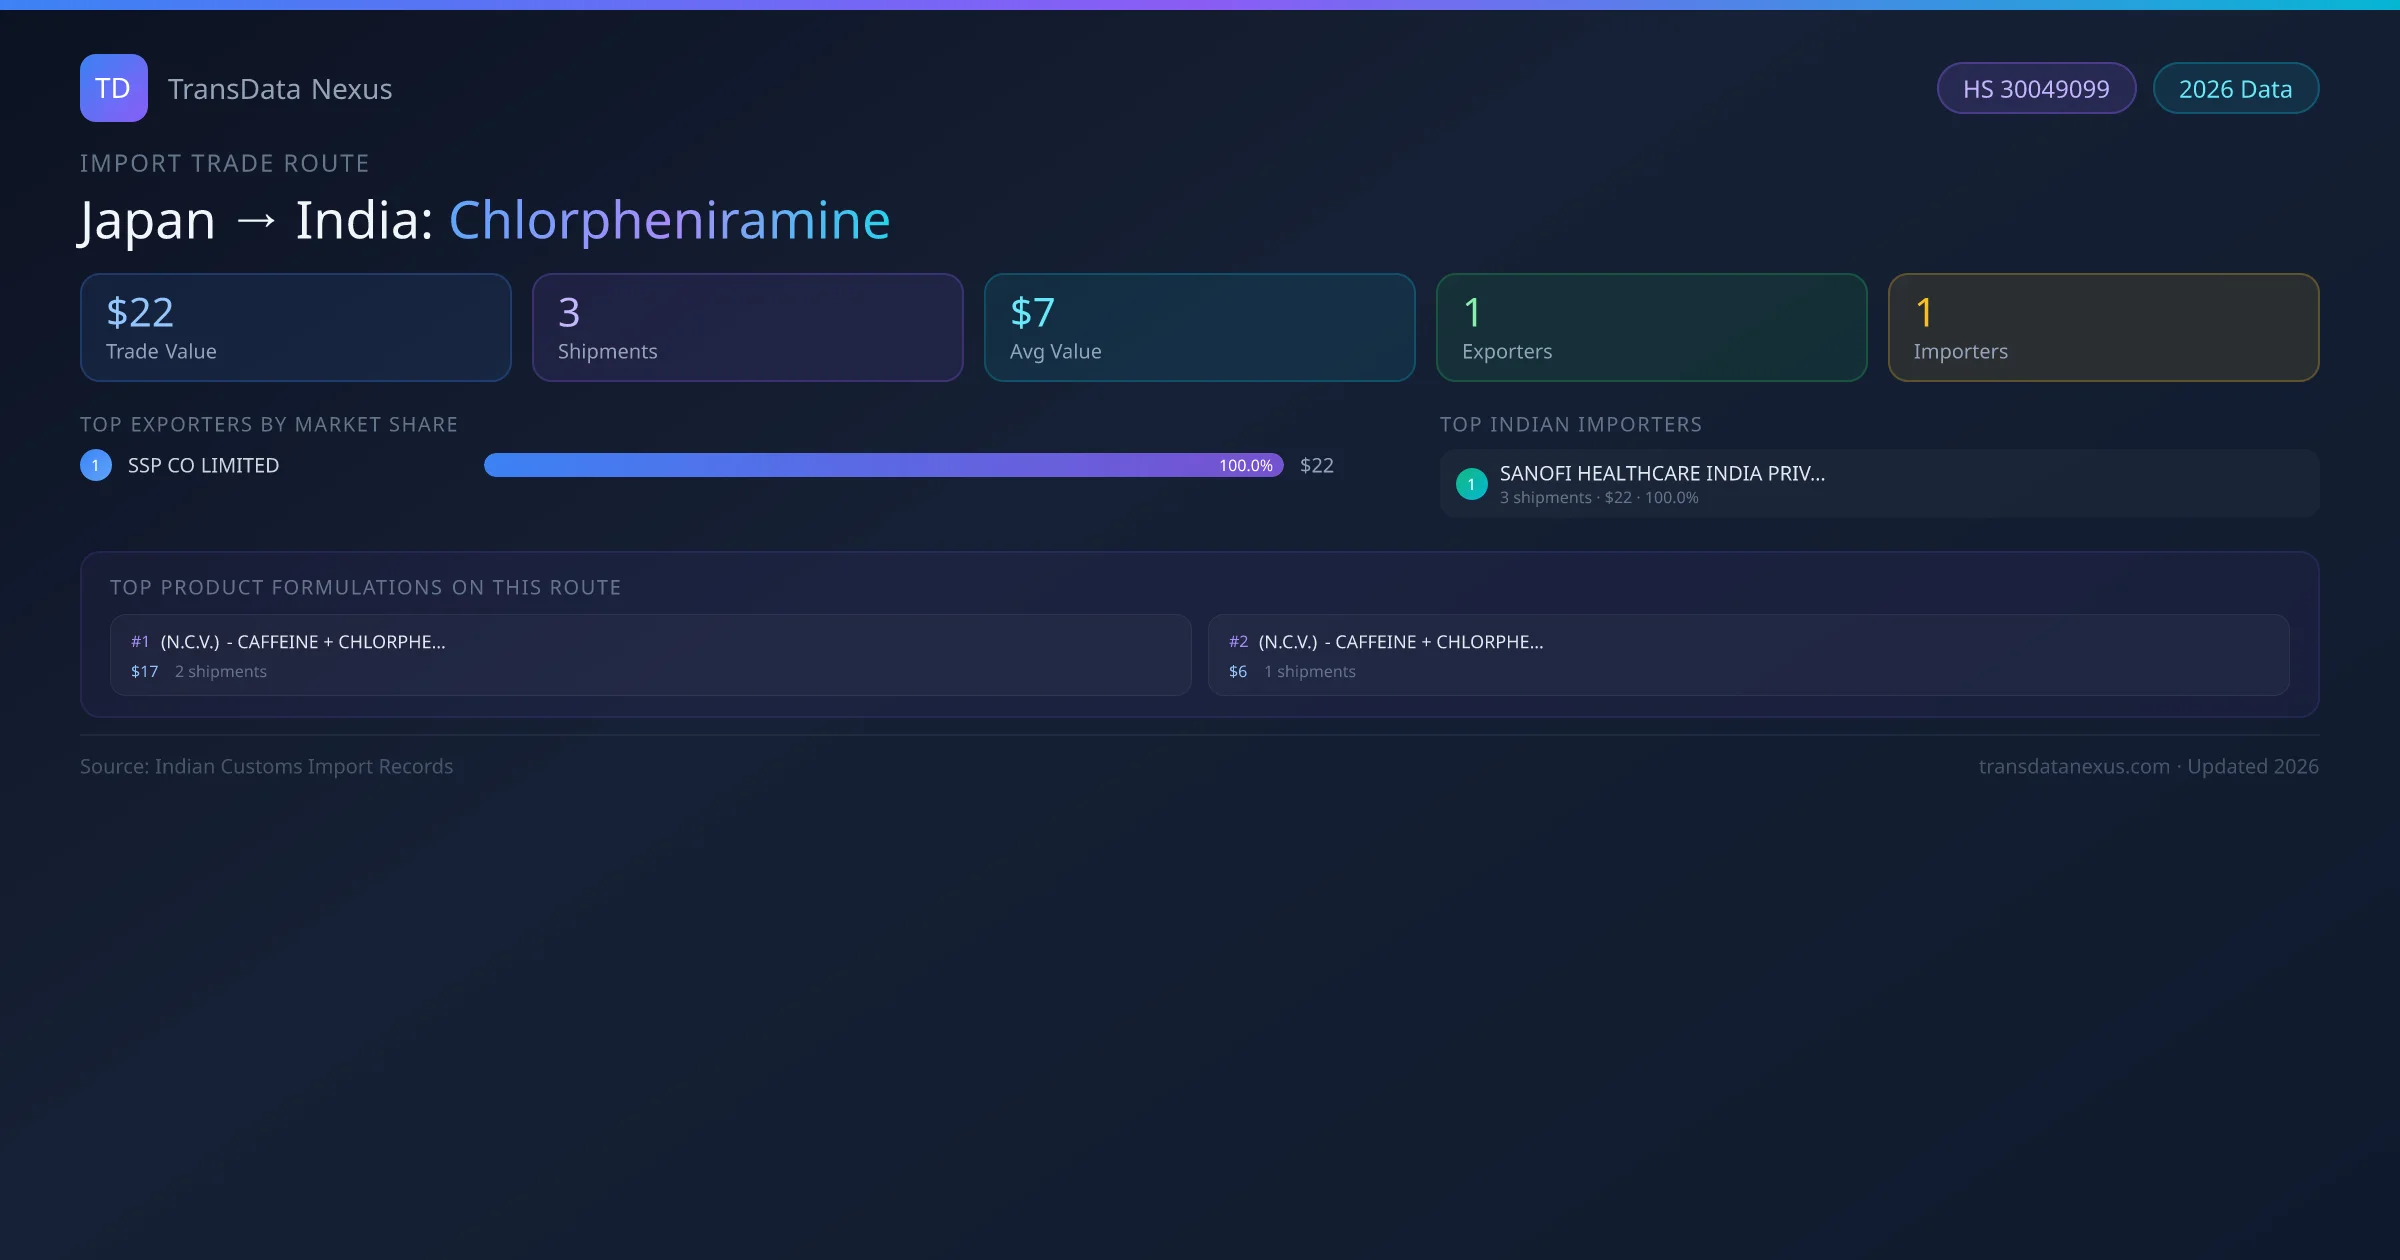The height and width of the screenshot is (1260, 2400).
Task: Toggle the 2026 Data filter badge
Action: pyautogui.click(x=2235, y=88)
